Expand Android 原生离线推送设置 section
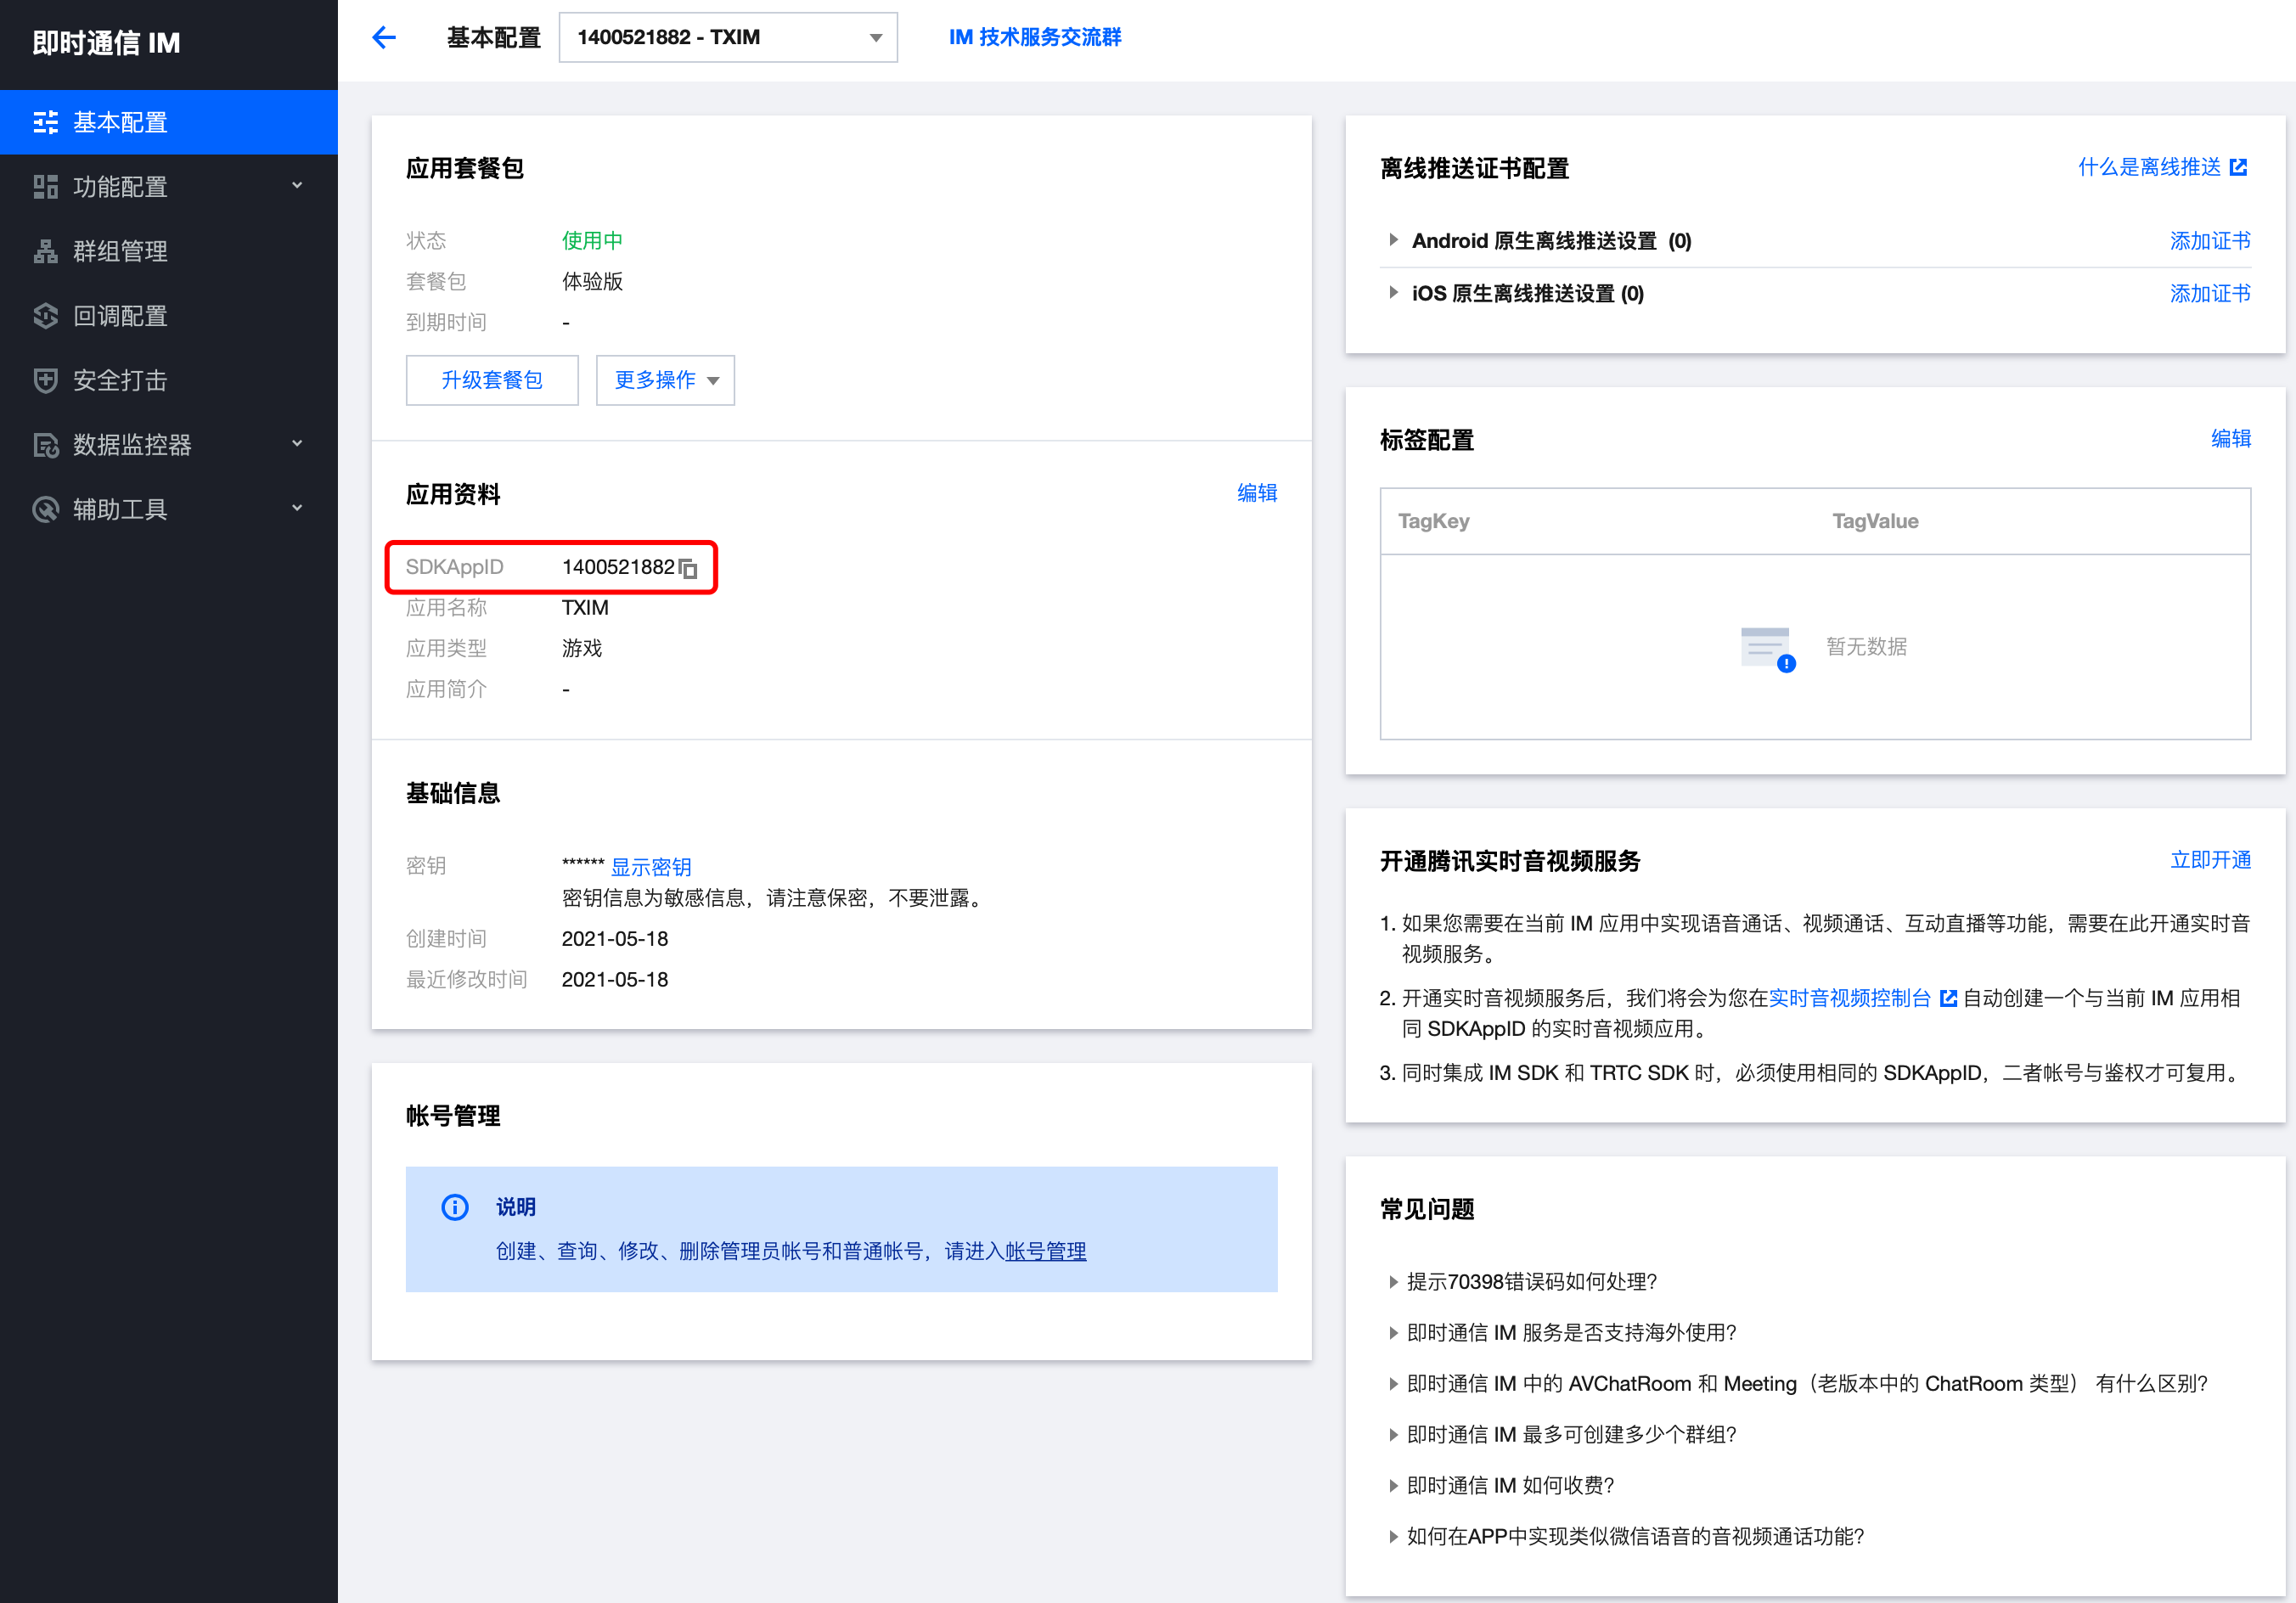This screenshot has width=2296, height=1603. coord(1394,240)
